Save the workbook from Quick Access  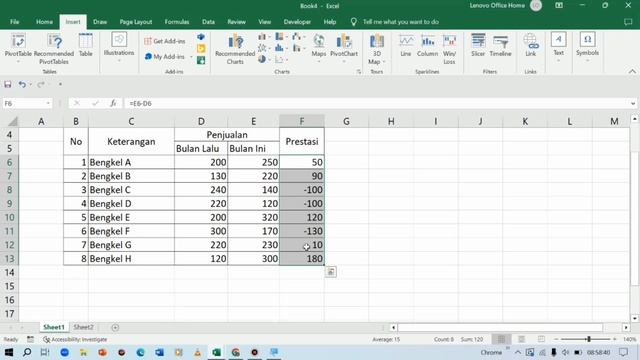[8, 84]
